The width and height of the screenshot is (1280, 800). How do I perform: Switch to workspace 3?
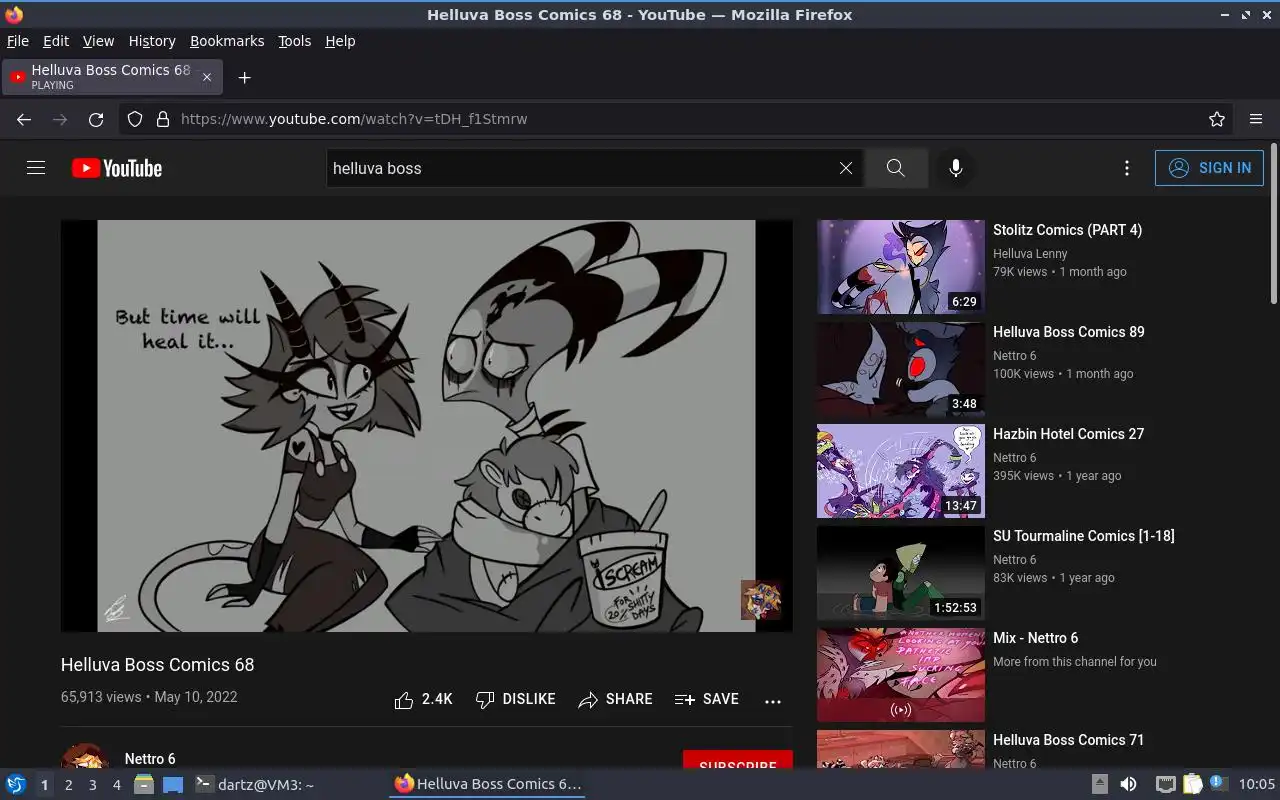tap(92, 785)
